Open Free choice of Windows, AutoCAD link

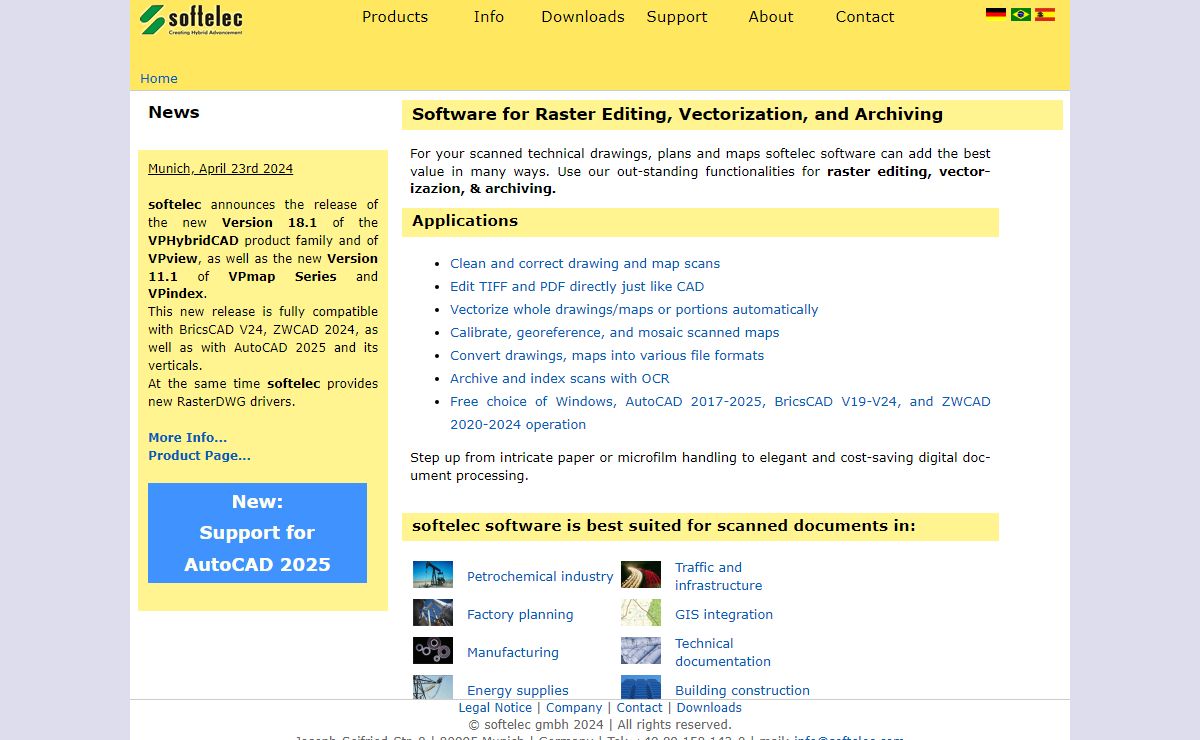(720, 413)
